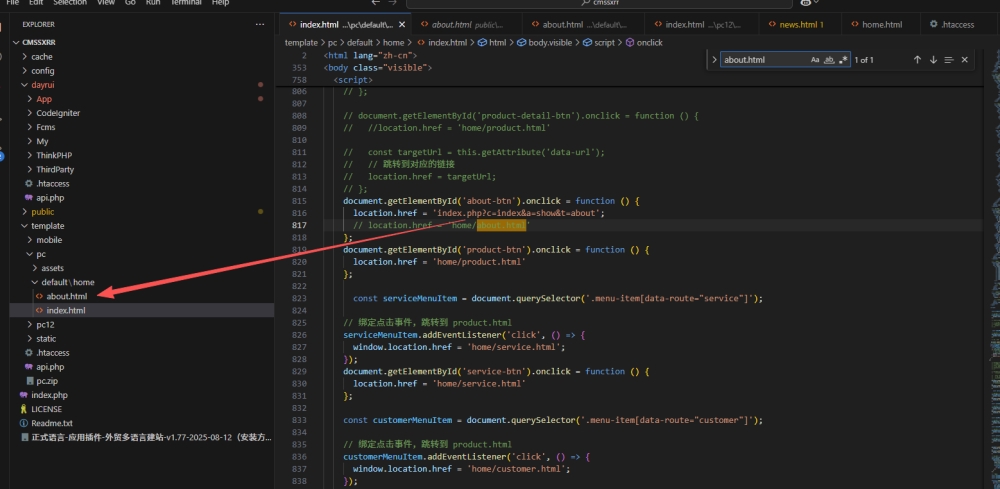Click the index.php file icon in Explorer
1000x489 pixels.
click(24, 395)
